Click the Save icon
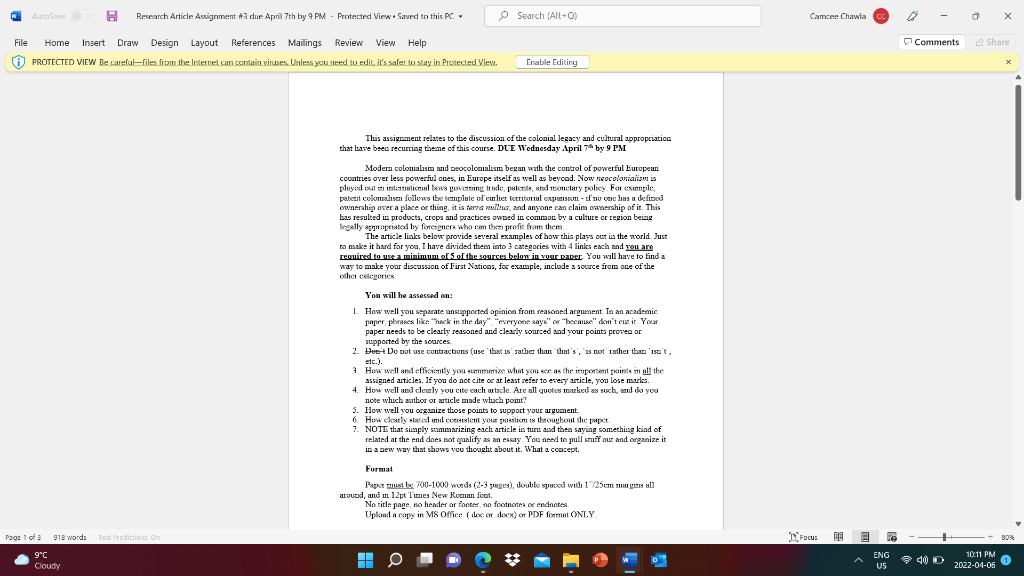1024x576 pixels. tap(113, 15)
